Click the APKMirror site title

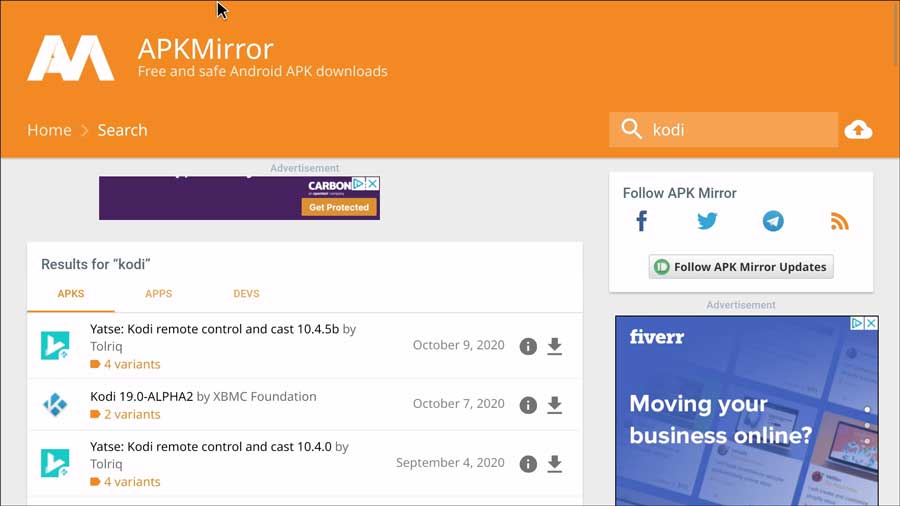205,49
